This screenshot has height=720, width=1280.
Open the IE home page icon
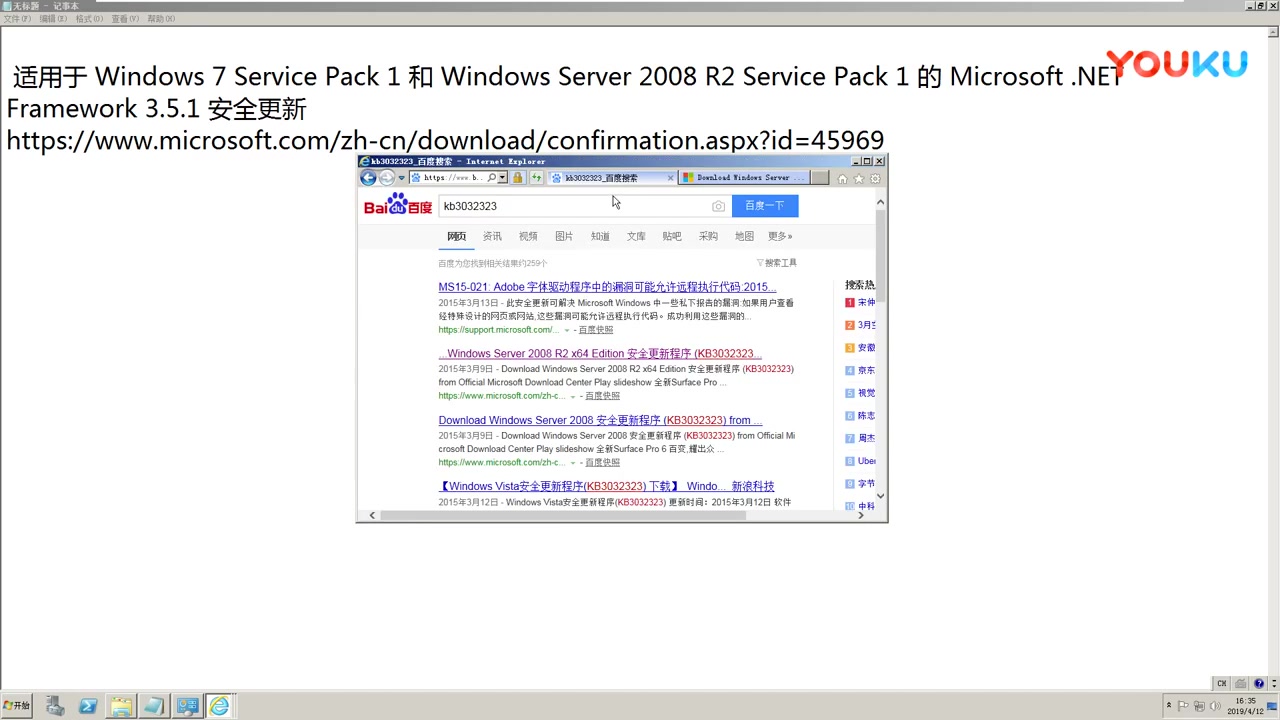[842, 179]
